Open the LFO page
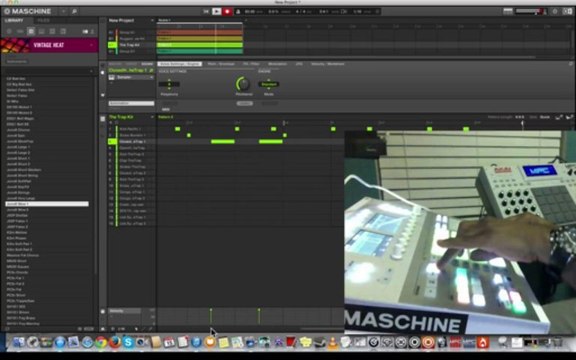576x360 pixels. pos(299,64)
